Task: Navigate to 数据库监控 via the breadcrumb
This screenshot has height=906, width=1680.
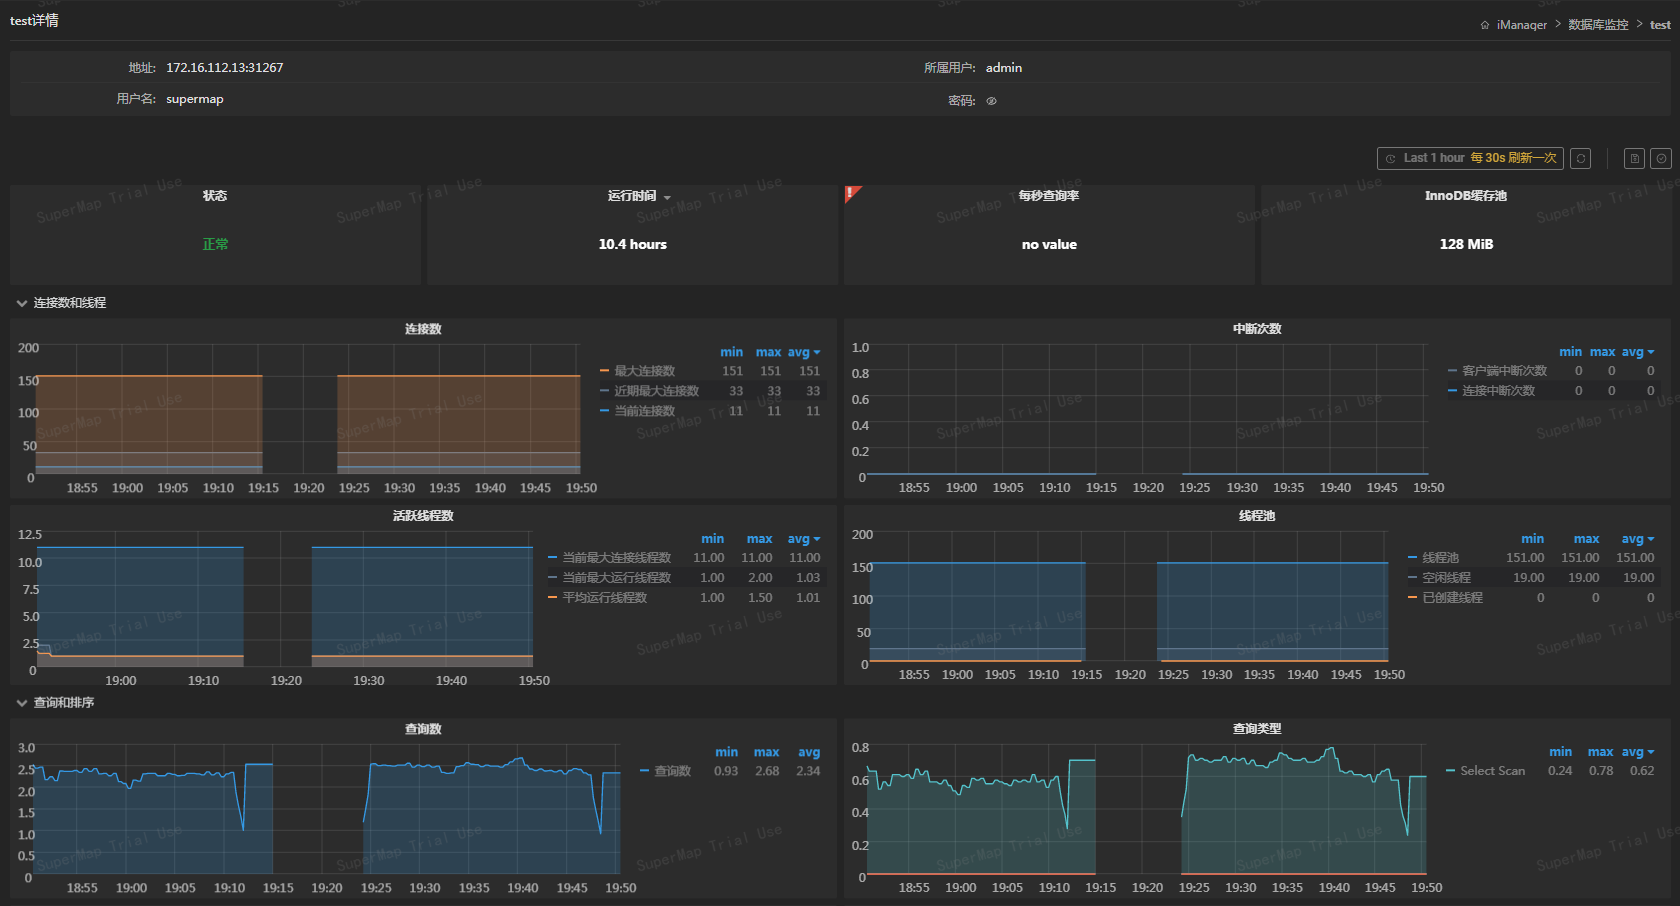Action: [1599, 24]
